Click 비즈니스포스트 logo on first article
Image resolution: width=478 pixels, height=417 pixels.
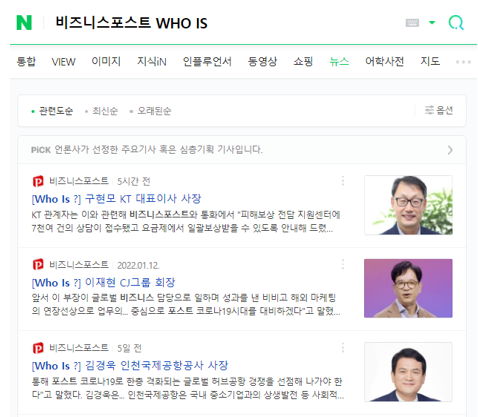click(x=38, y=181)
